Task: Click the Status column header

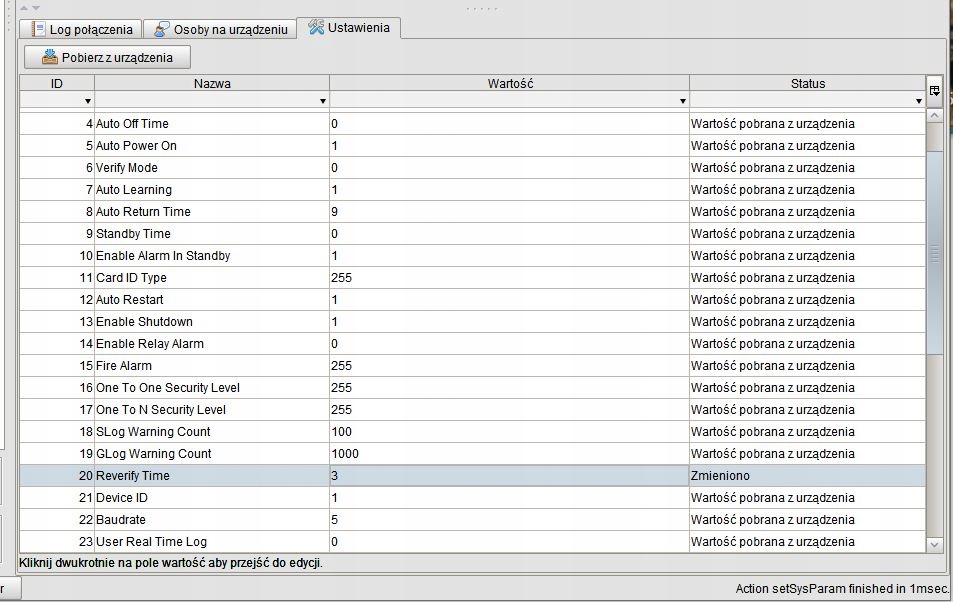Action: click(x=807, y=83)
